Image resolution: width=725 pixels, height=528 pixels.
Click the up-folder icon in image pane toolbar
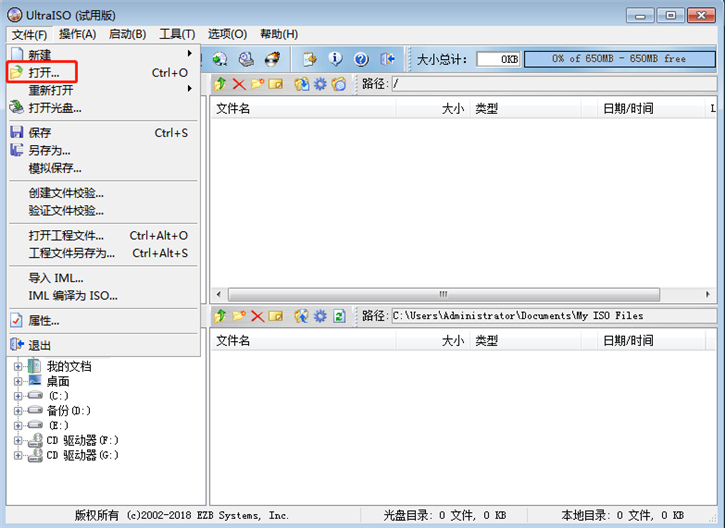[x=220, y=84]
